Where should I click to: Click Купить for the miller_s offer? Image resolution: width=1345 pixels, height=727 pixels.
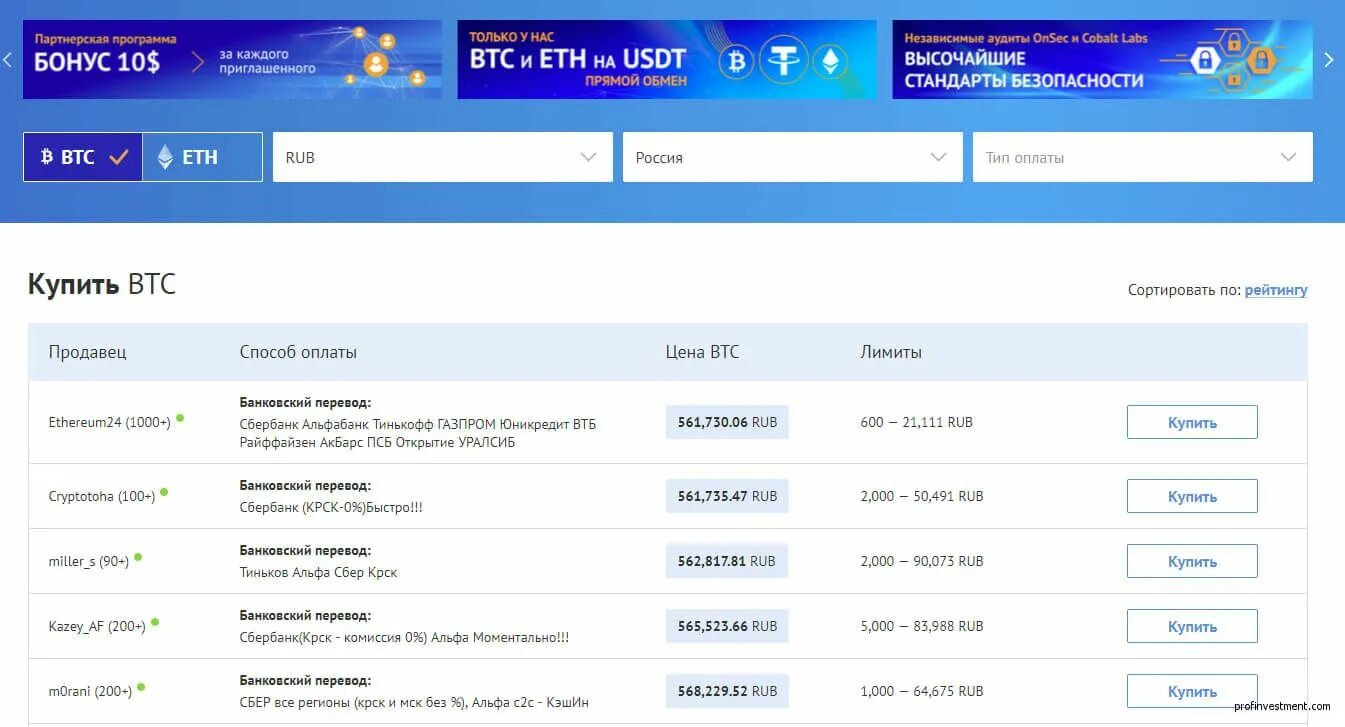point(1192,561)
